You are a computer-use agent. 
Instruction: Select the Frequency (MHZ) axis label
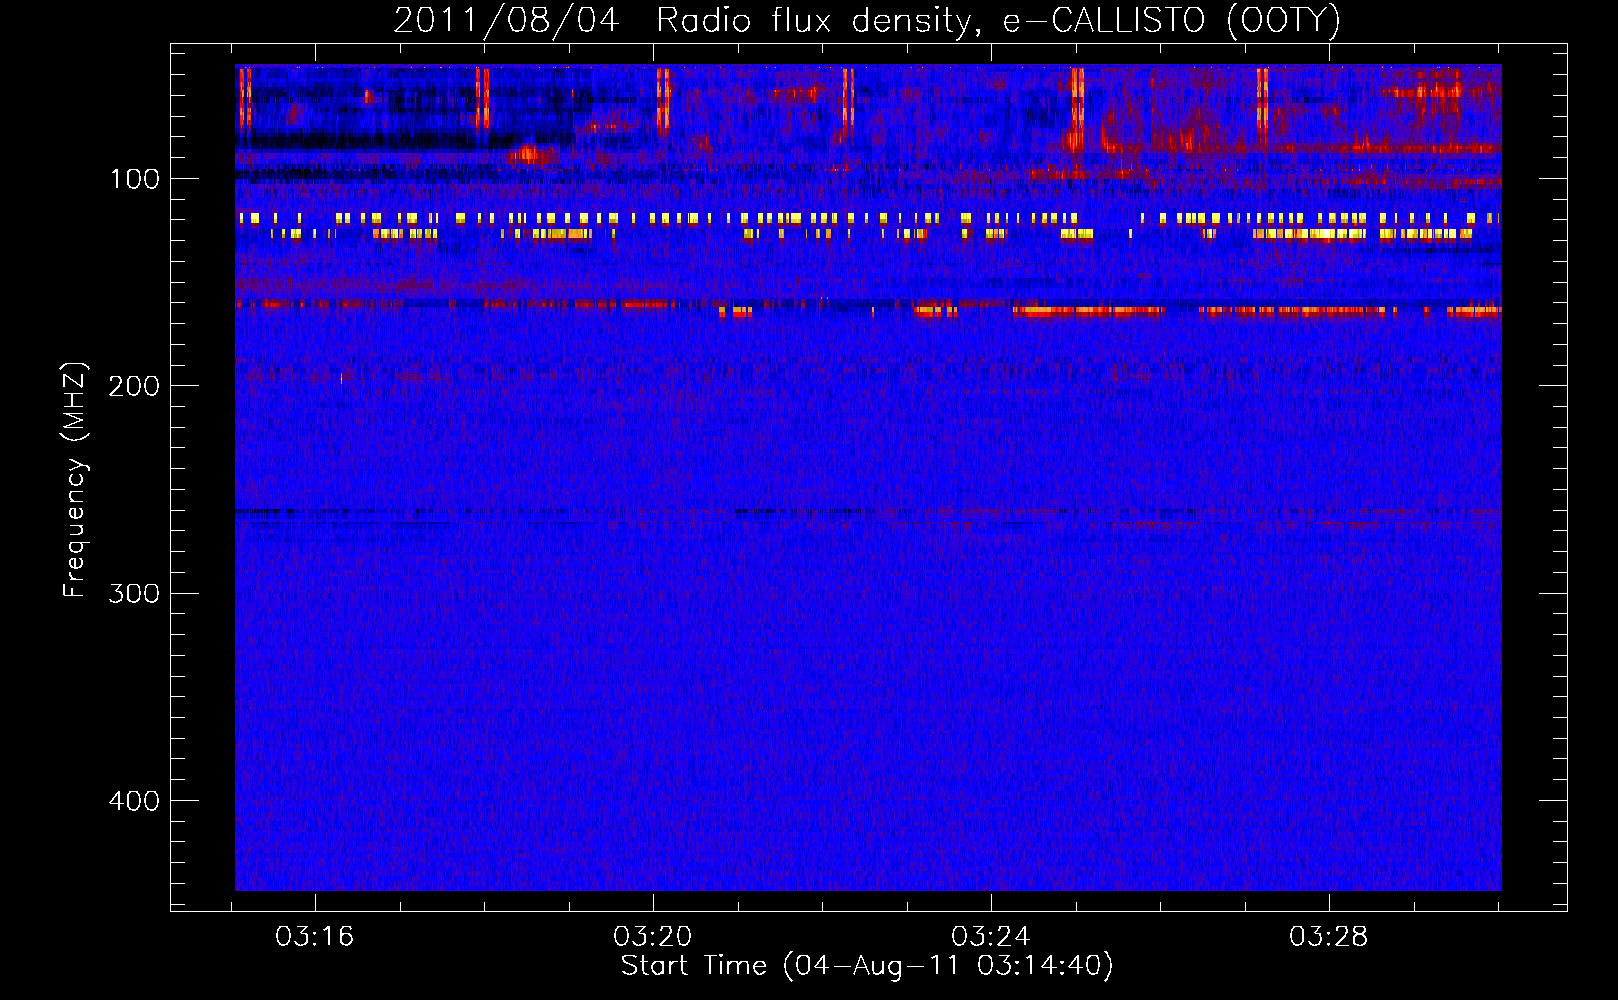pos(75,480)
